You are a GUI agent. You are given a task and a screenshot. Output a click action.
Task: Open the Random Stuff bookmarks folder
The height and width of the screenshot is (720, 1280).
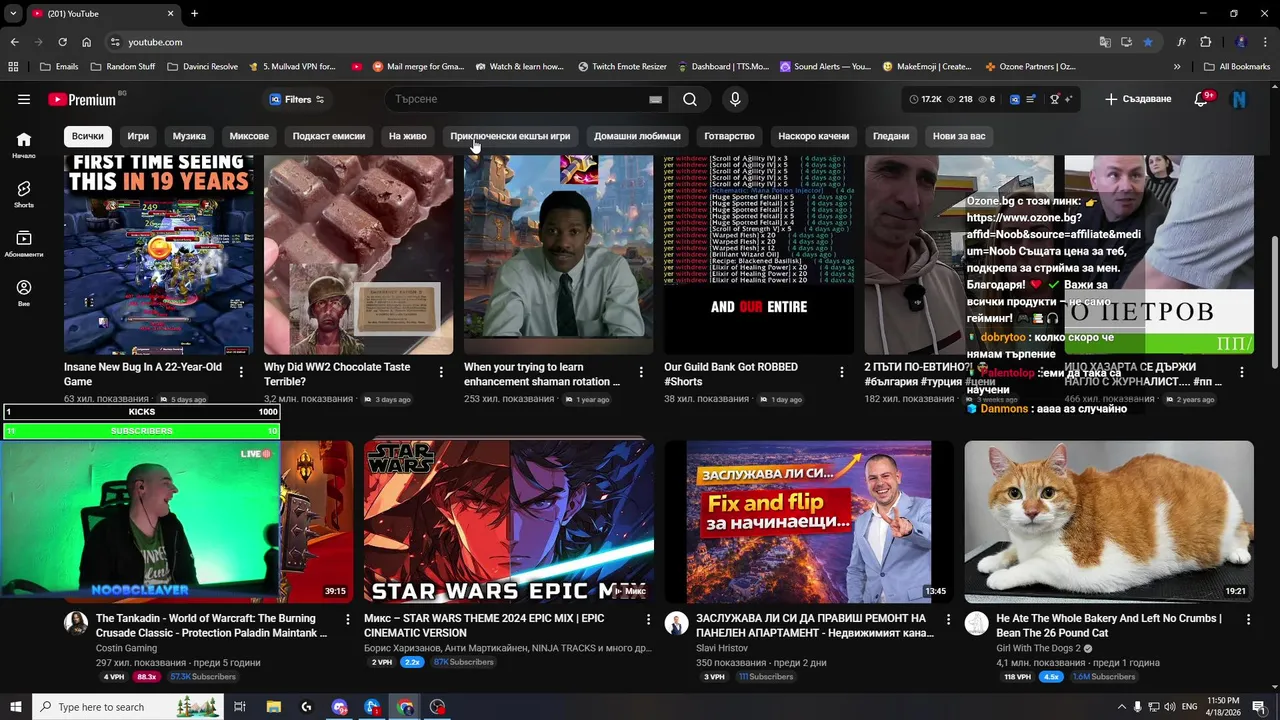tap(123, 66)
